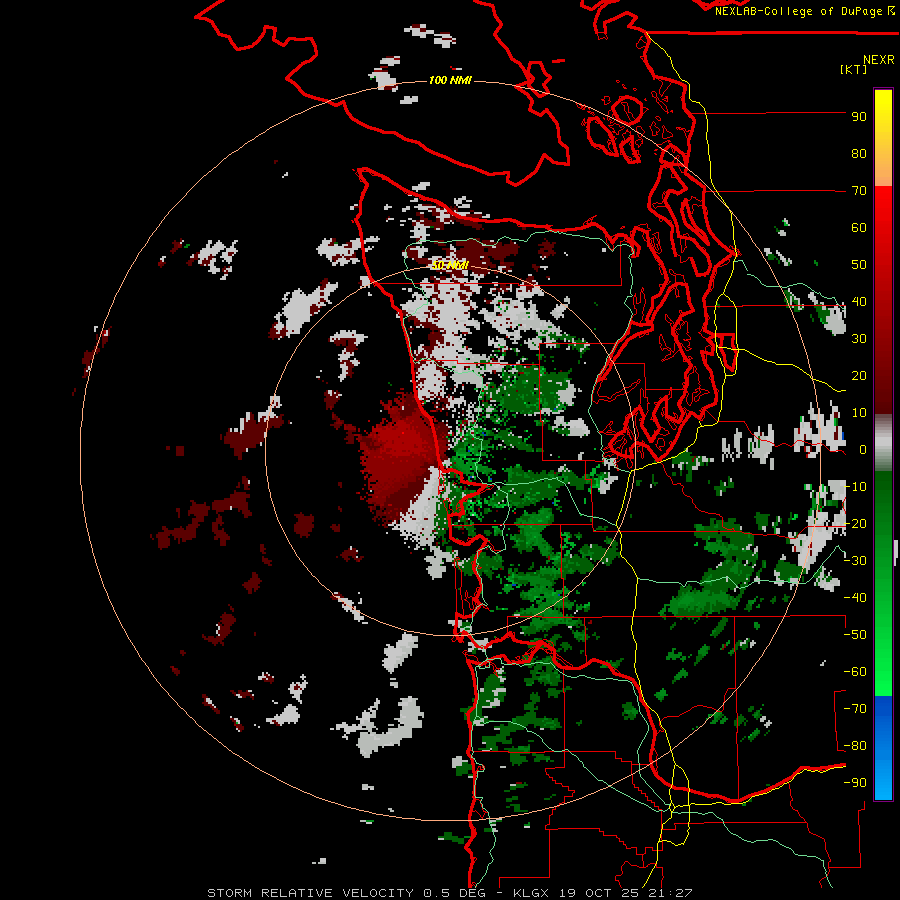Screen dimensions: 900x900
Task: Click the 20 value on the velocity scale
Action: [859, 376]
